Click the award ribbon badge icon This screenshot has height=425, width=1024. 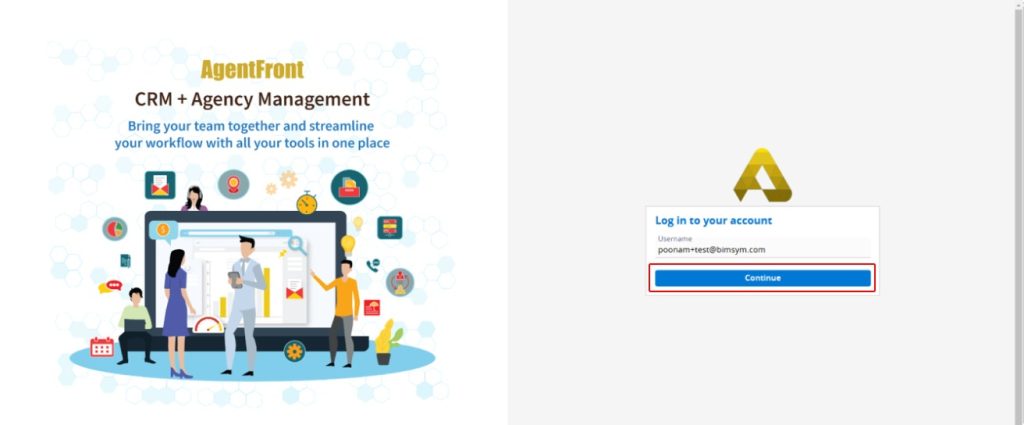tap(233, 184)
